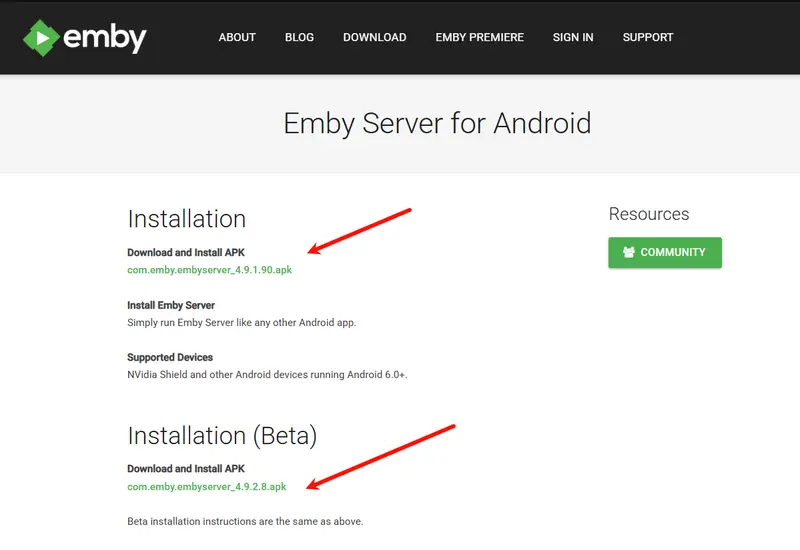Select the Installation (Beta) heading
The image size is (800, 550).
(222, 435)
